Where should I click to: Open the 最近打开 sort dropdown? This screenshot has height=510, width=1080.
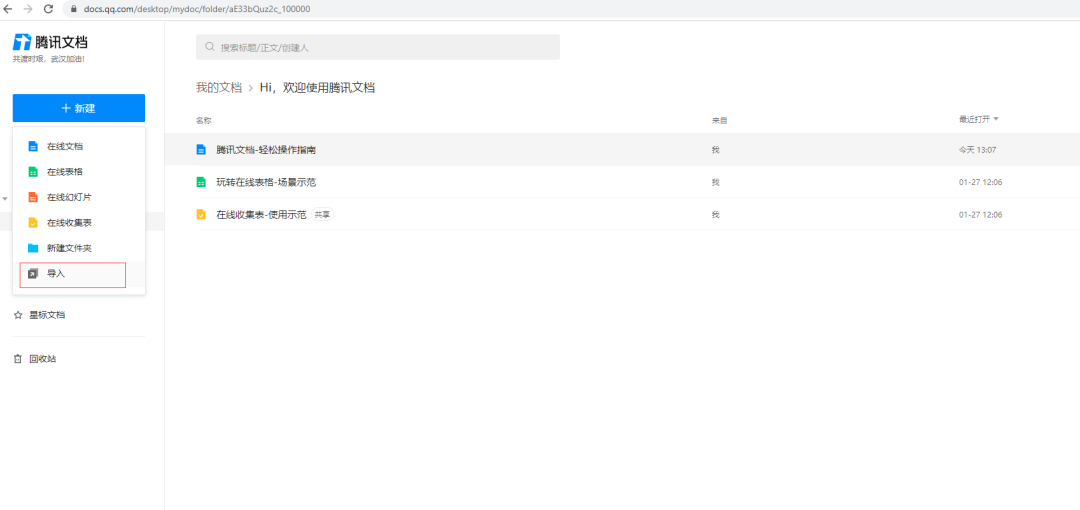(979, 119)
